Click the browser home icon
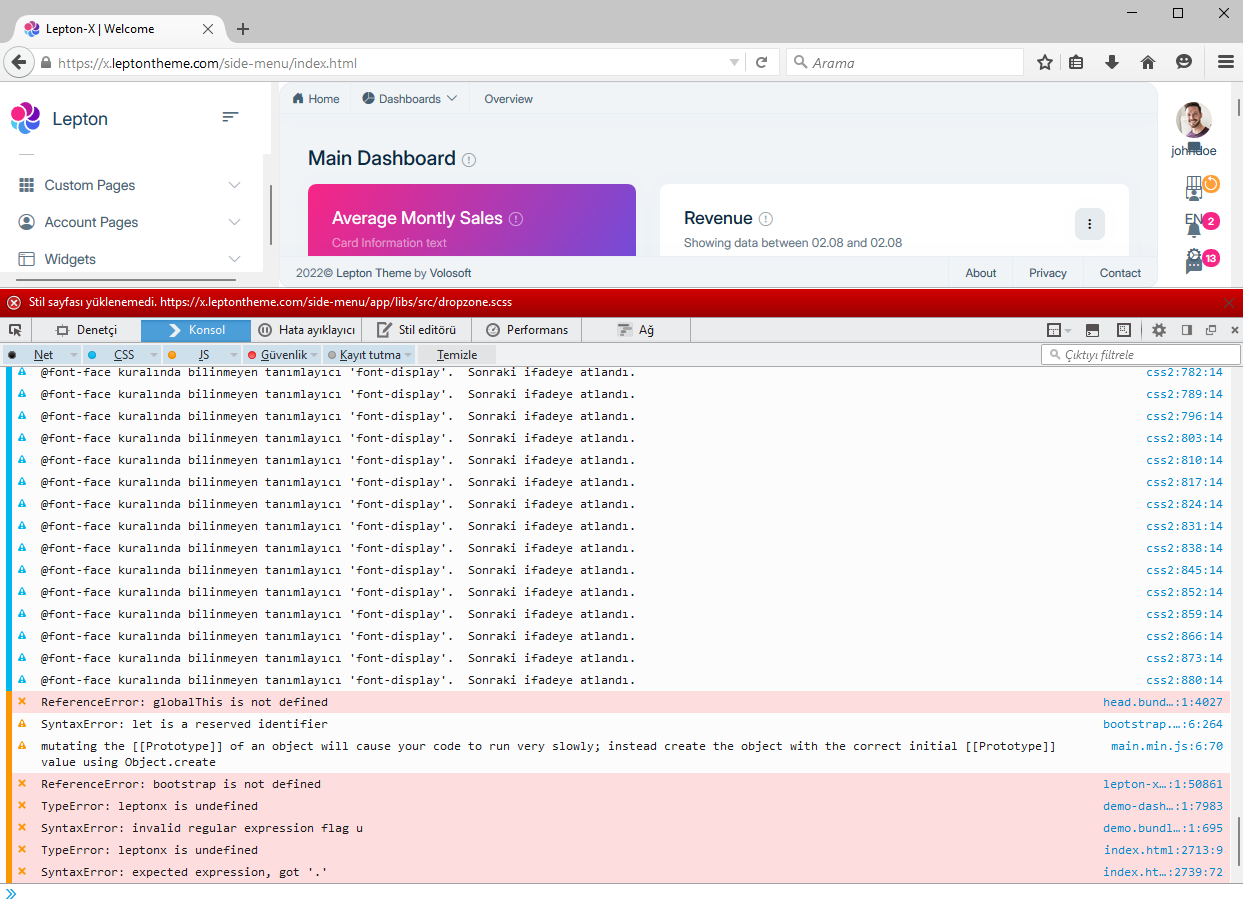 point(1148,62)
